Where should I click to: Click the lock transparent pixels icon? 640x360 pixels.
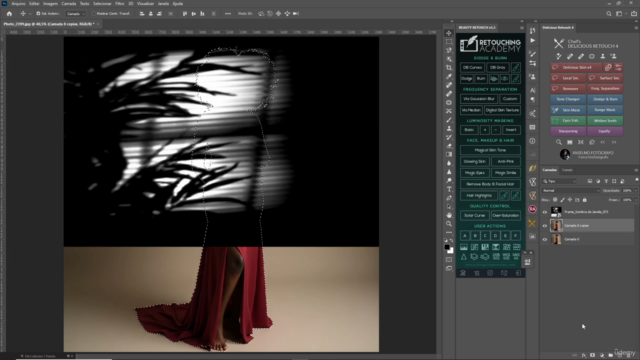[x=555, y=200]
